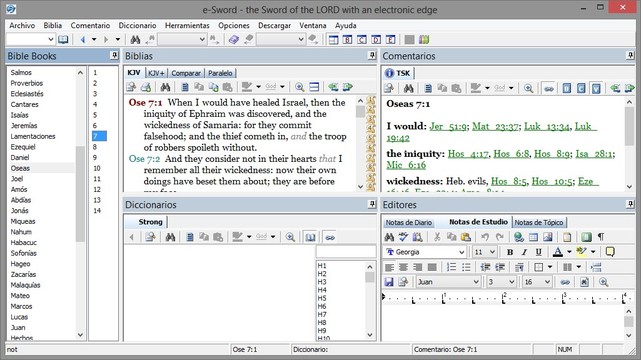Screen dimensions: 641x360
Task: Toggle the pin on Diccionarios panel
Action: click(372, 204)
